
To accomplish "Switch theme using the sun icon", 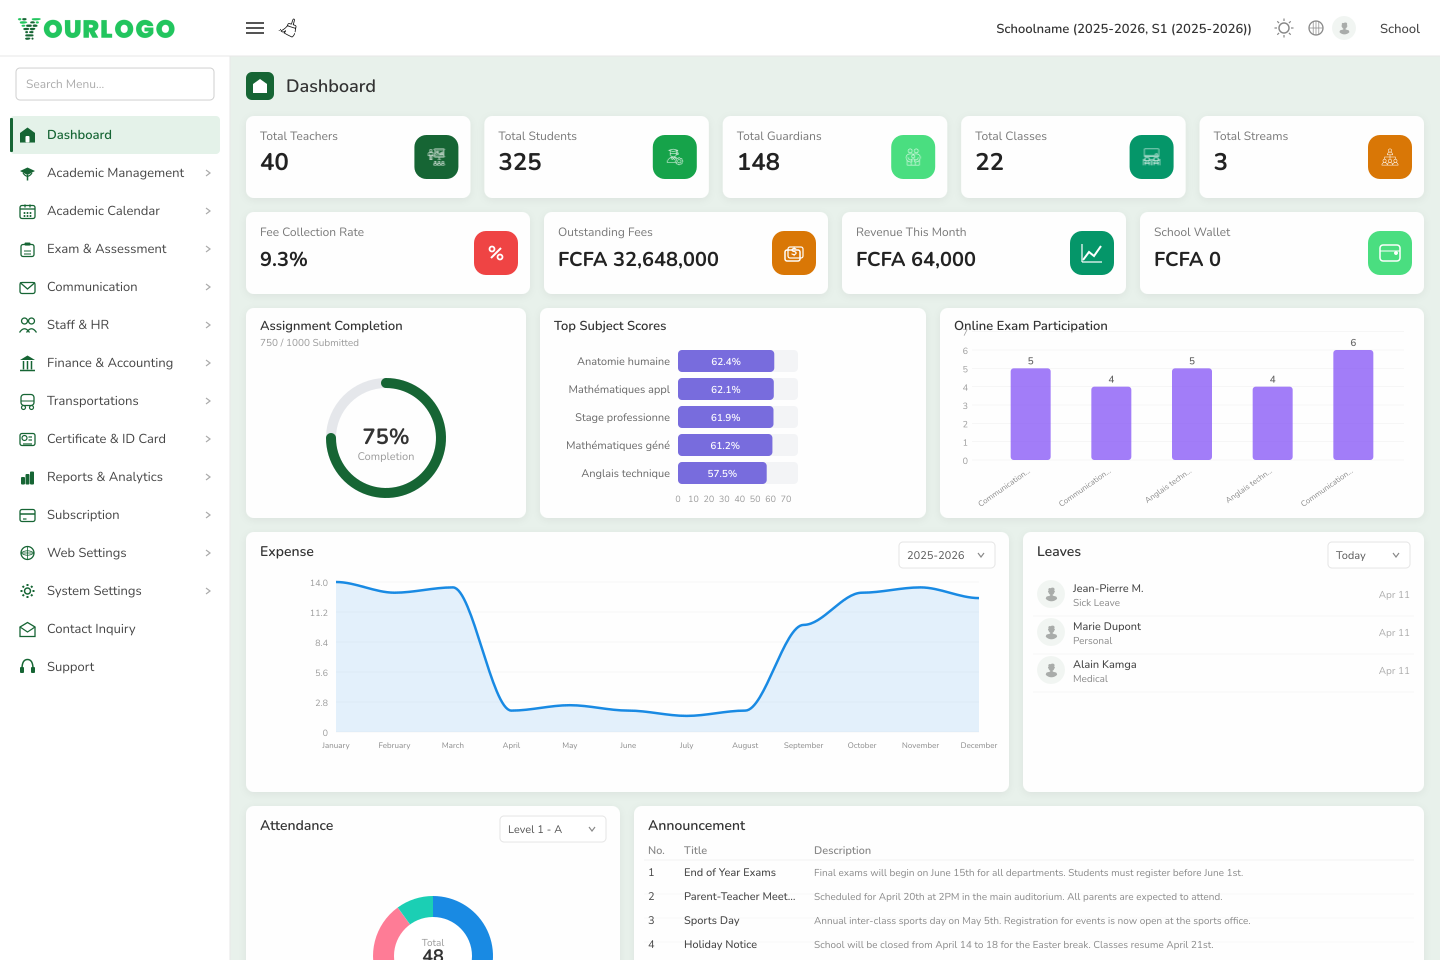I will (1284, 28).
